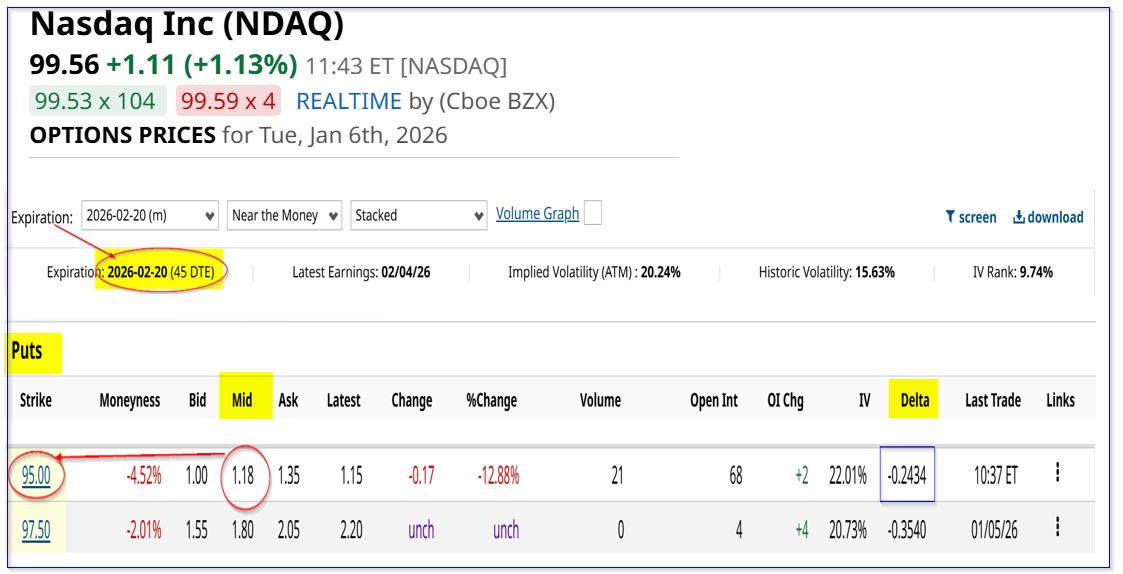Sort by the IV column header
1123x574 pixels.
(864, 401)
